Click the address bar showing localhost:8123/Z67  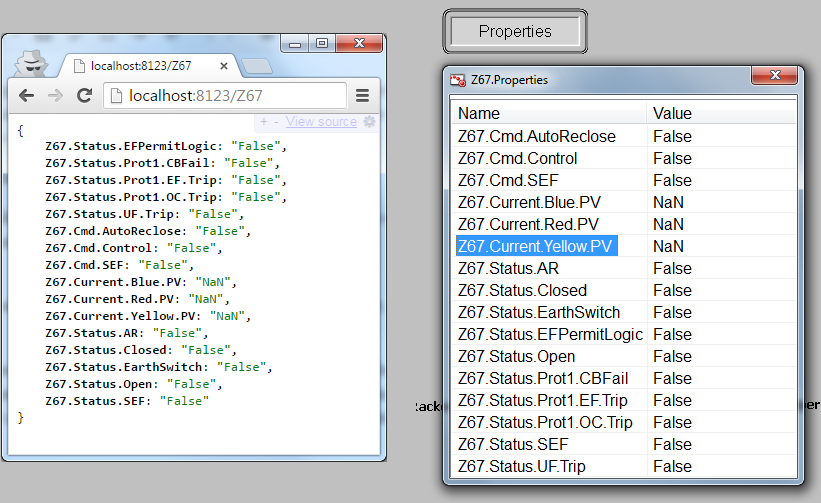[225, 96]
